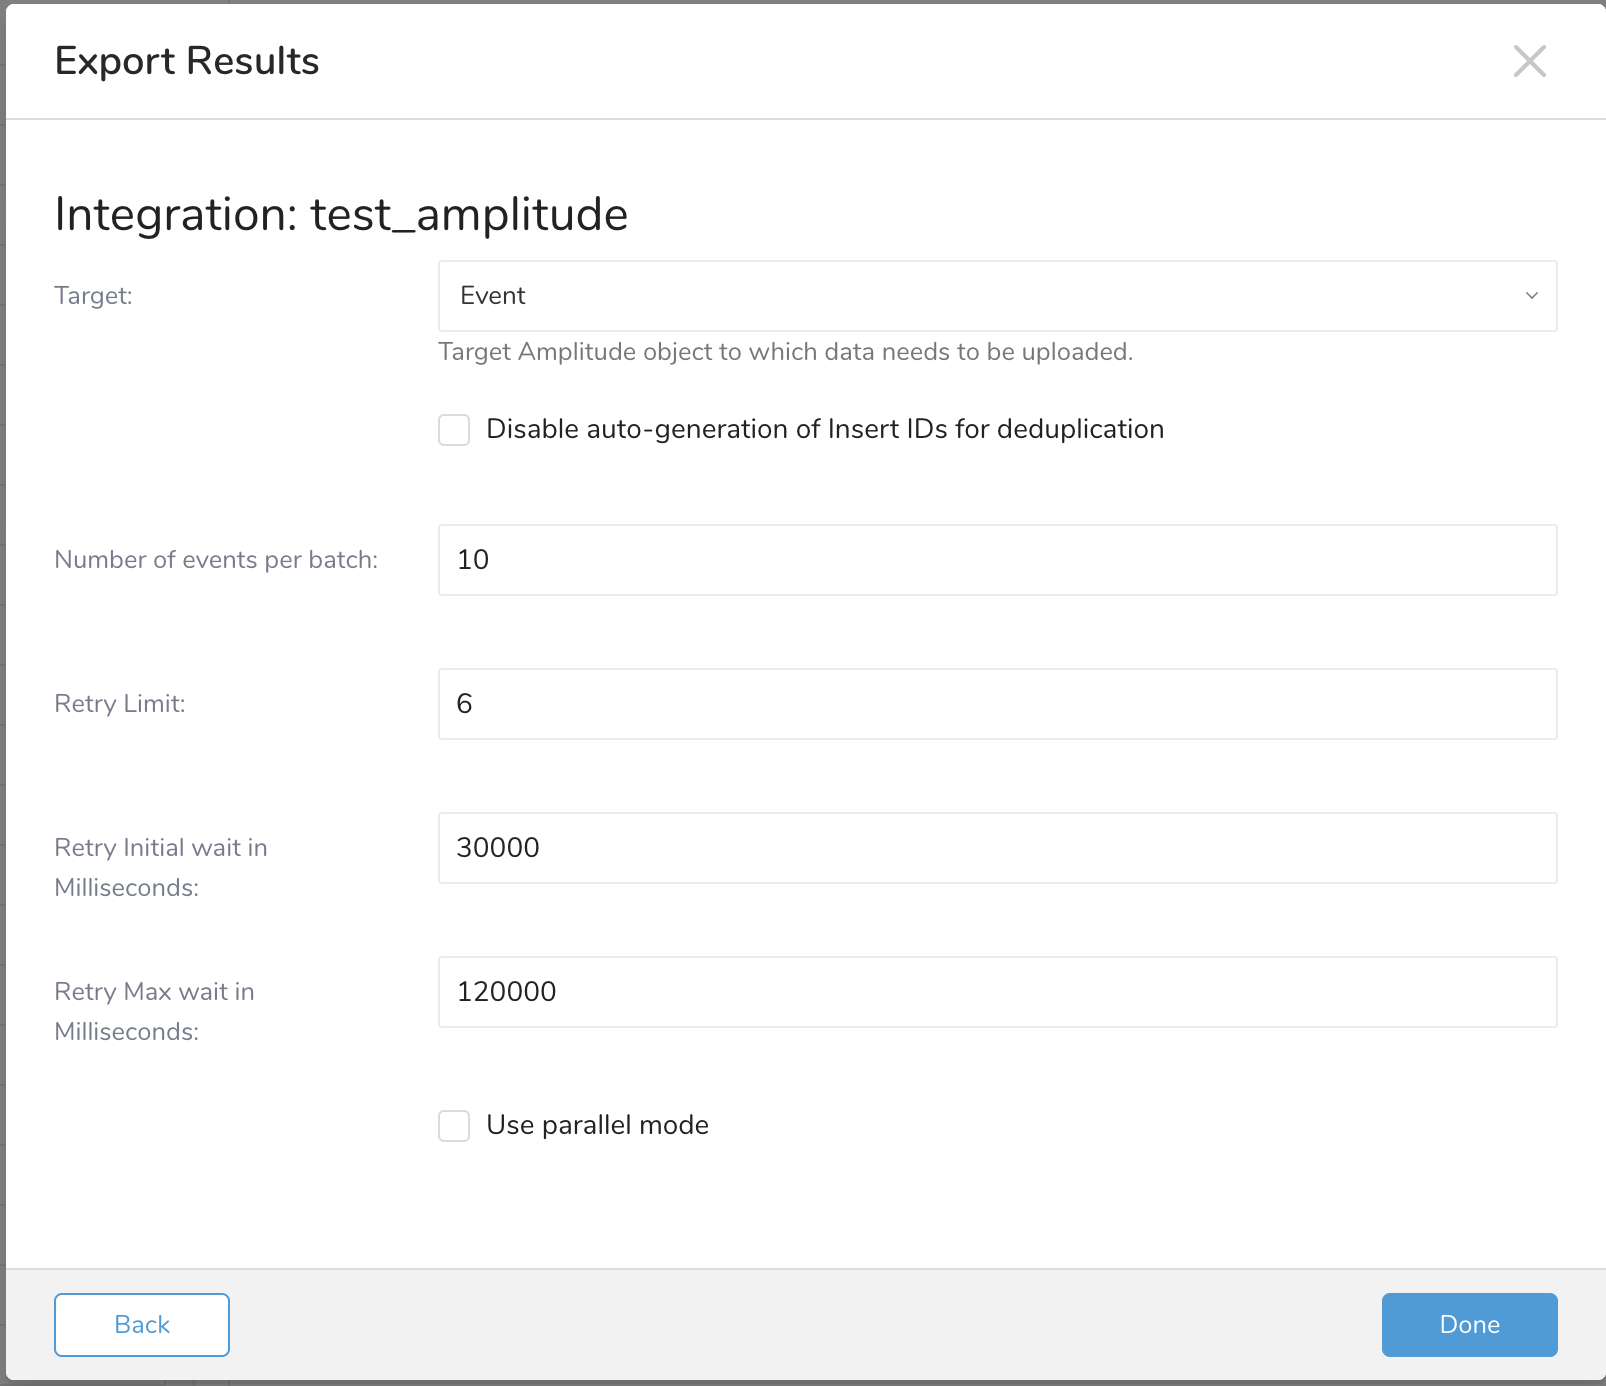Click the Retry Initial wait in Milliseconds label
This screenshot has width=1606, height=1386.
click(160, 867)
